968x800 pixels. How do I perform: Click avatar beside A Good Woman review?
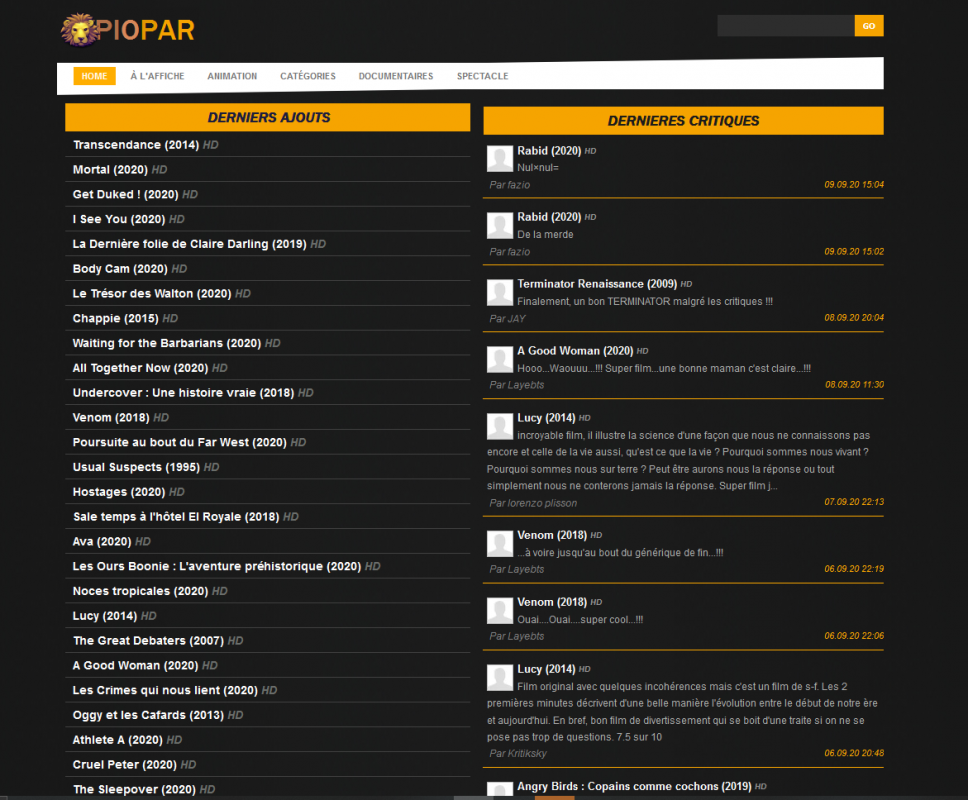pyautogui.click(x=500, y=359)
